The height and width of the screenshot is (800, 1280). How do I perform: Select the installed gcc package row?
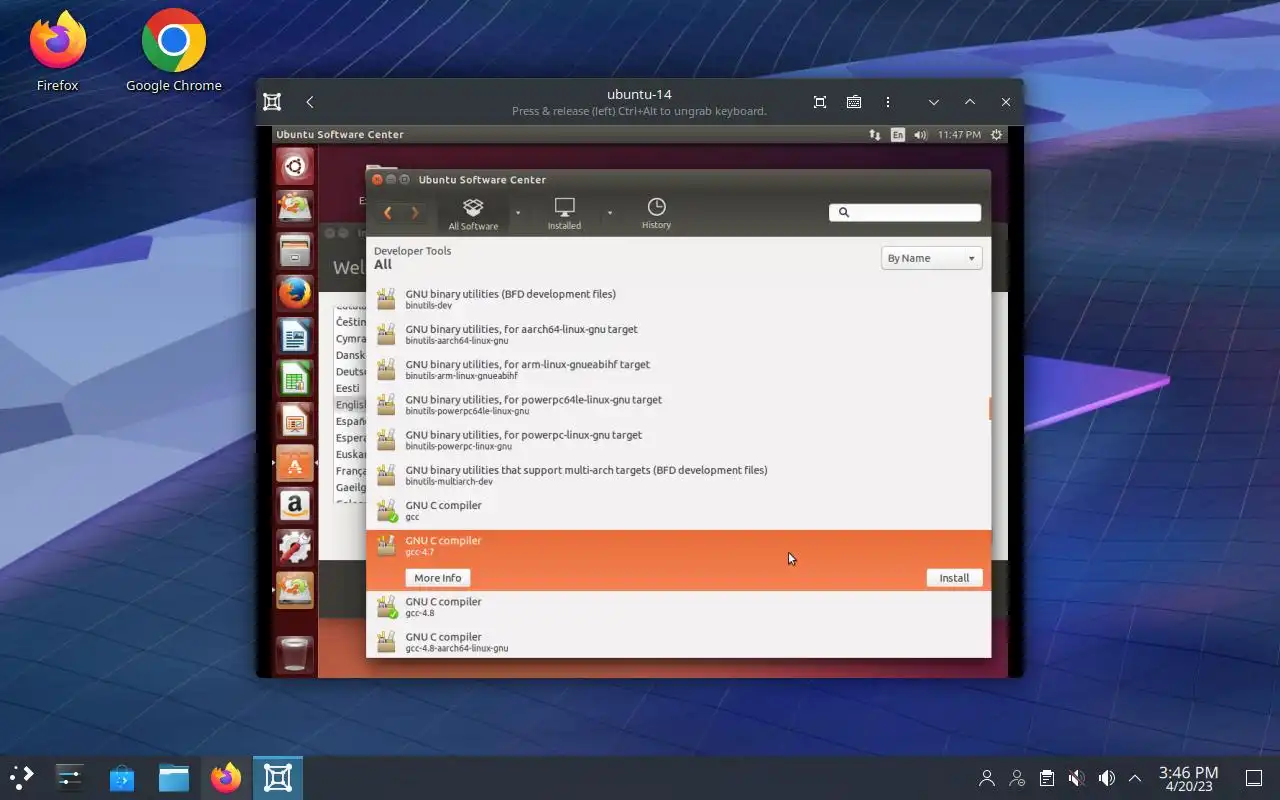[x=678, y=510]
